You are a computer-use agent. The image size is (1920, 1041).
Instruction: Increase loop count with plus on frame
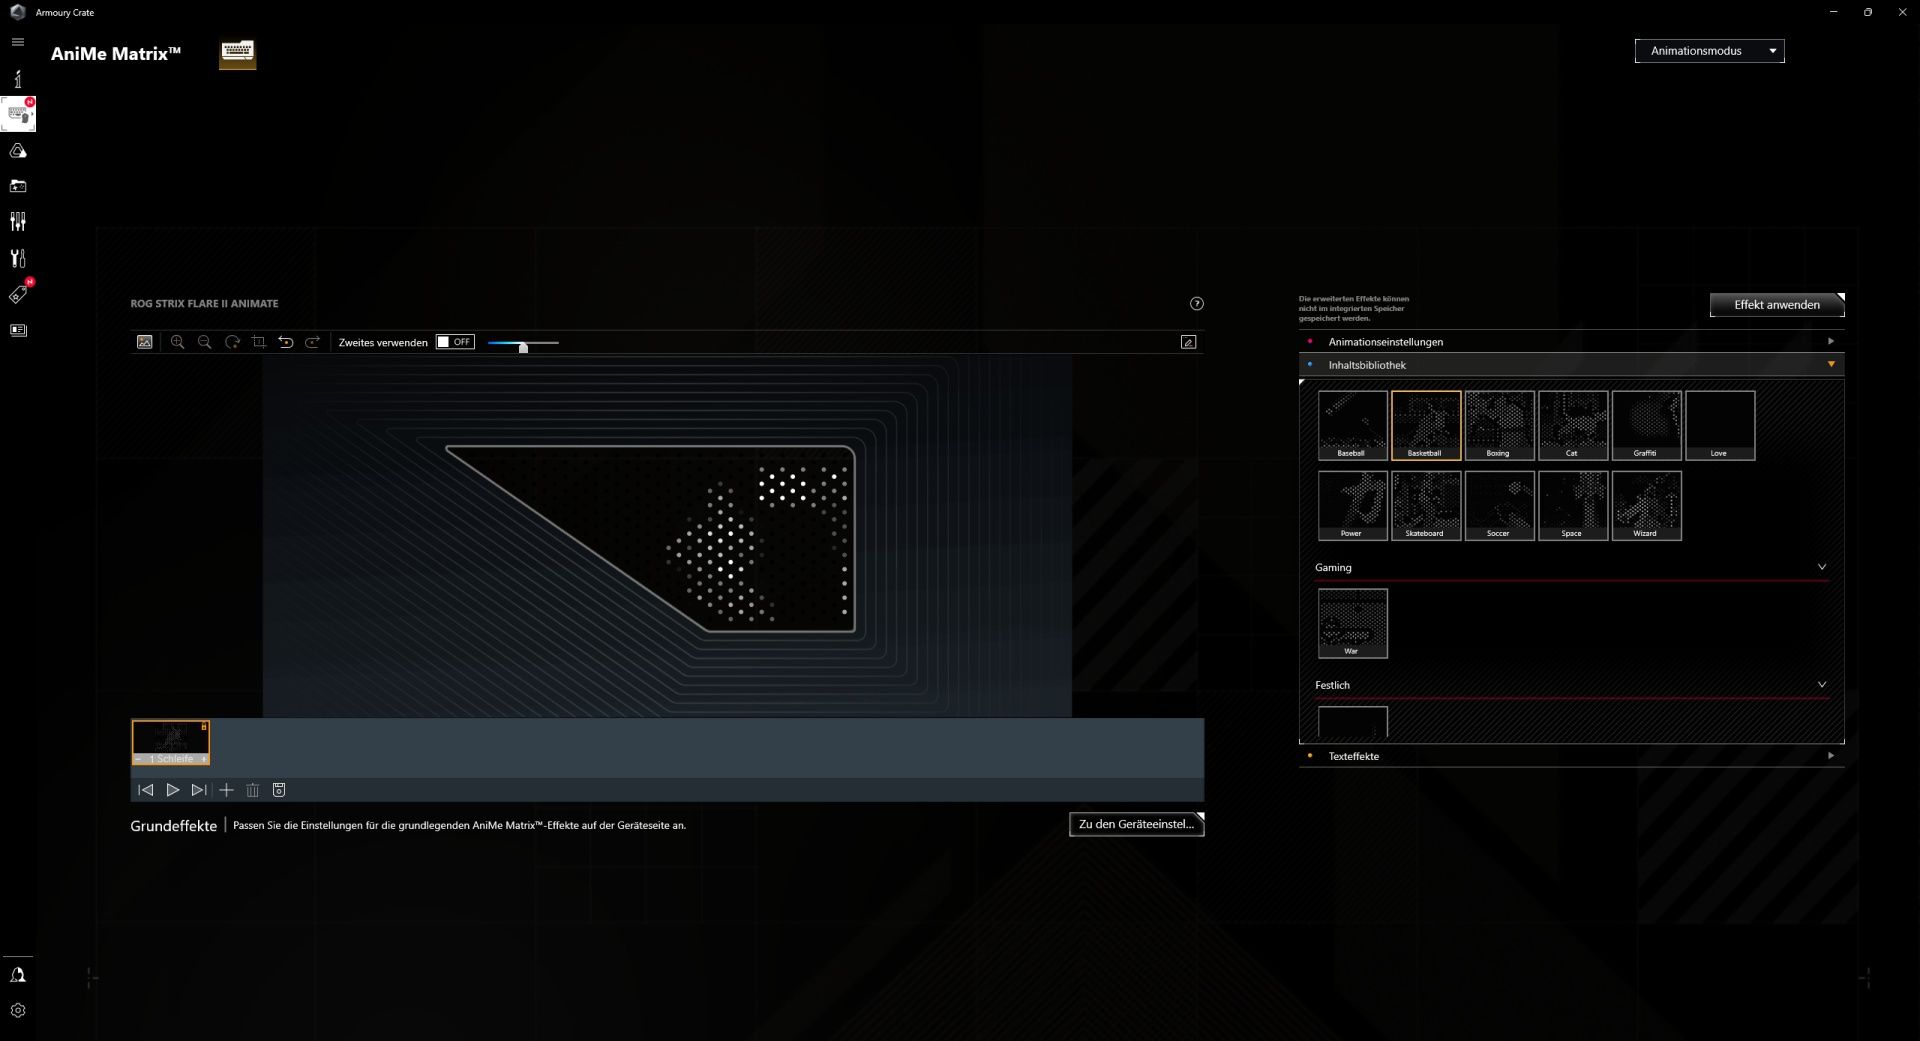pos(204,759)
